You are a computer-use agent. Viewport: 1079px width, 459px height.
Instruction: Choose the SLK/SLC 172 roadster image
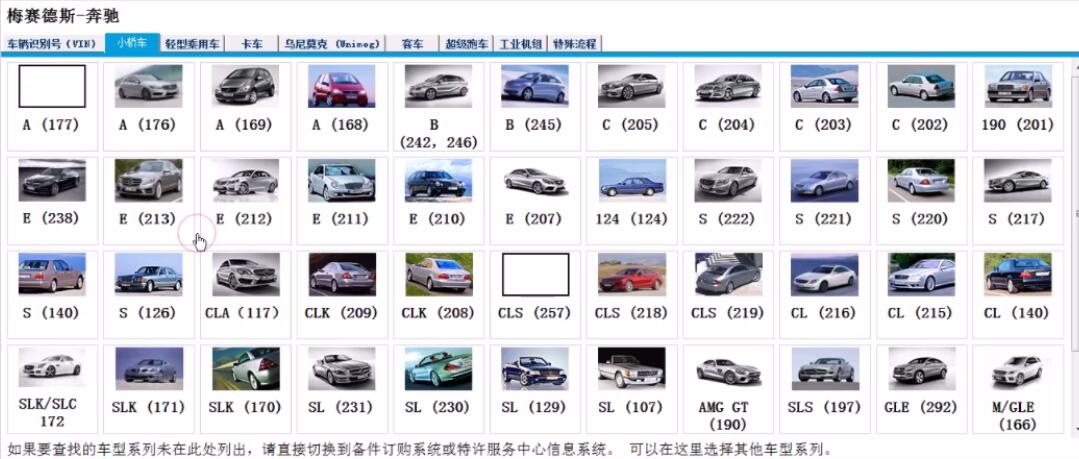(52, 369)
